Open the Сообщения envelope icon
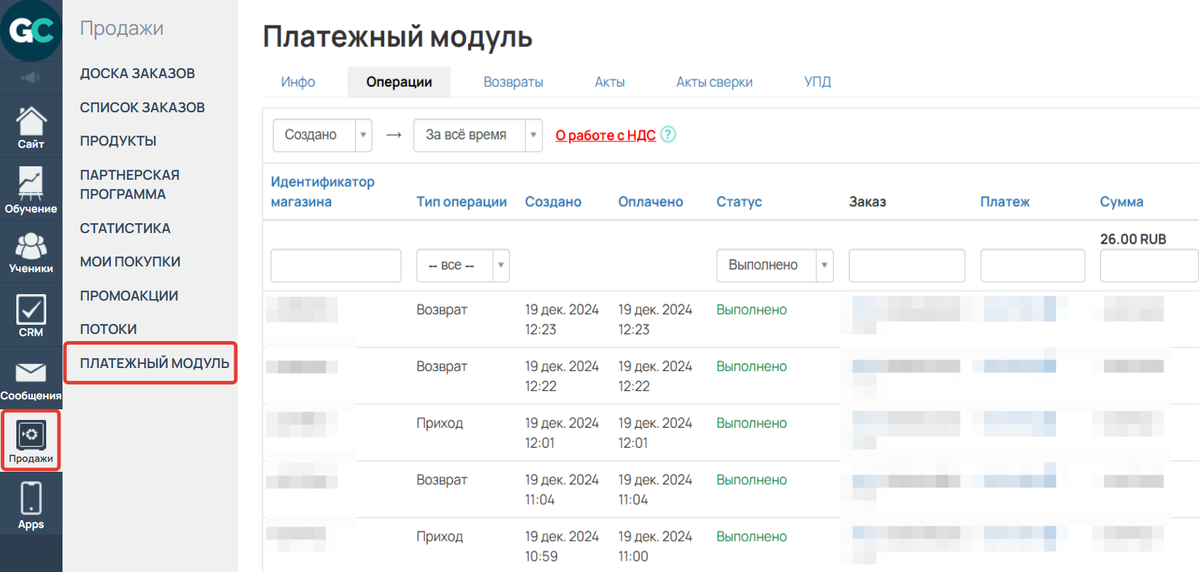This screenshot has height=572, width=1199. tap(31, 378)
